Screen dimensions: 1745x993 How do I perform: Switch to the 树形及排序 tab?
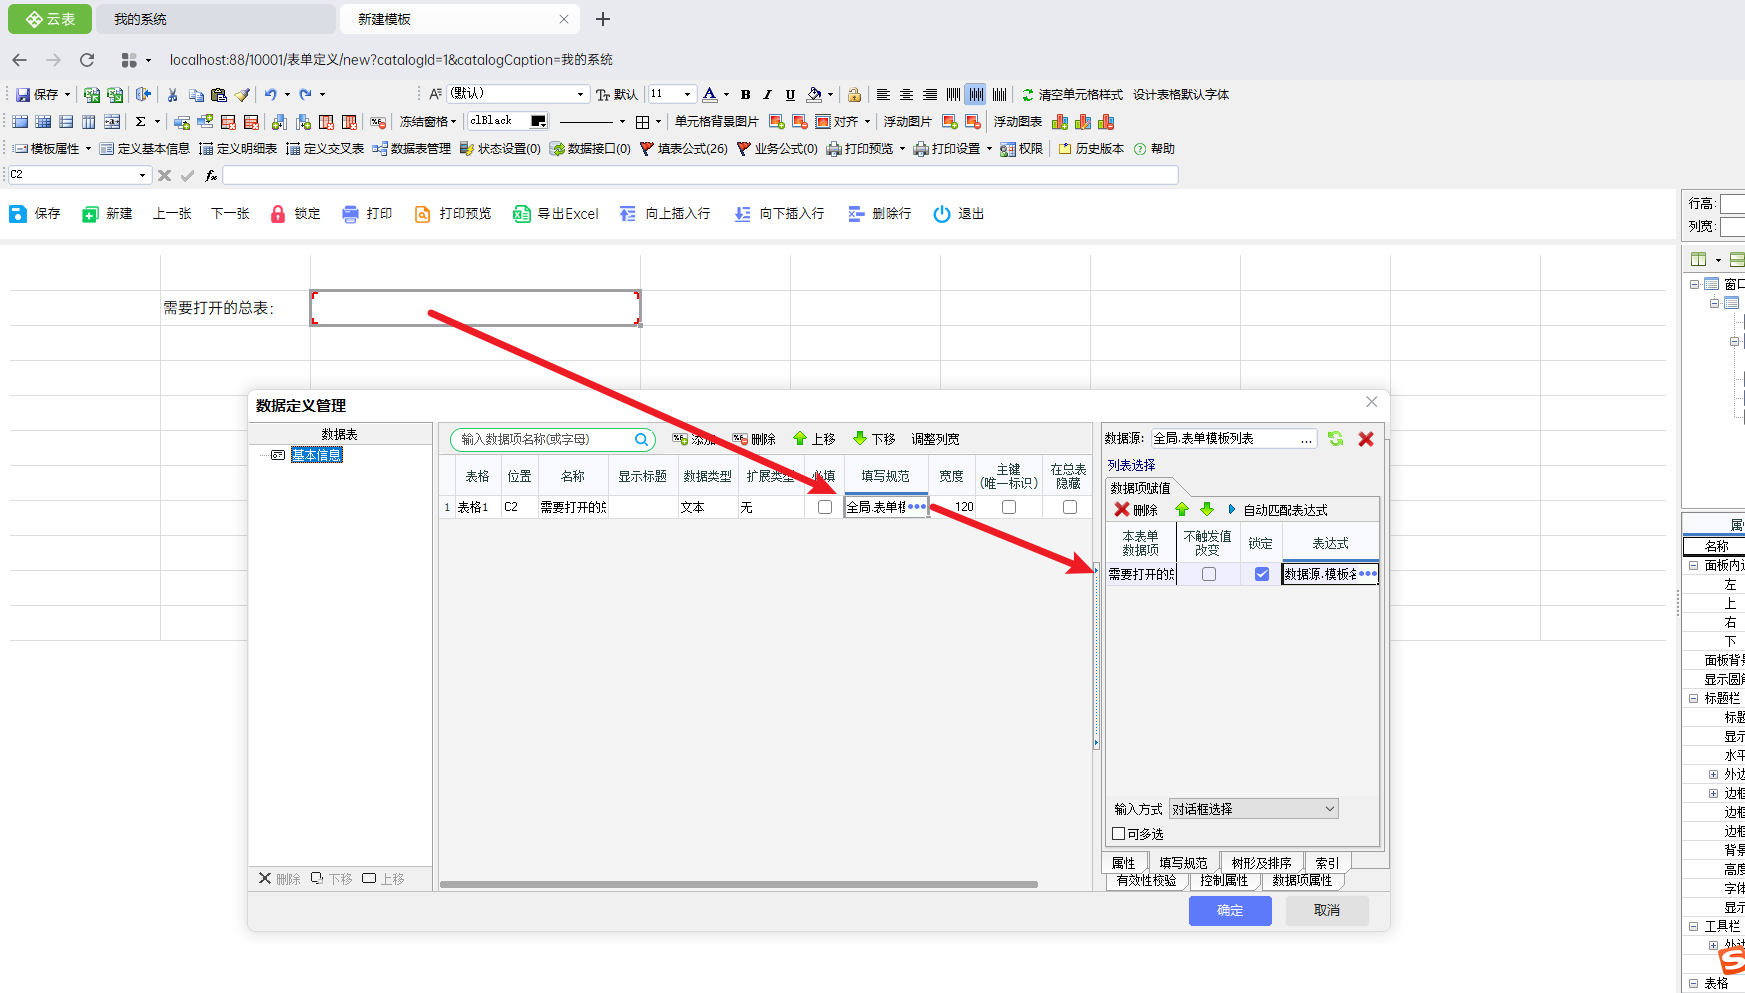pos(1261,863)
